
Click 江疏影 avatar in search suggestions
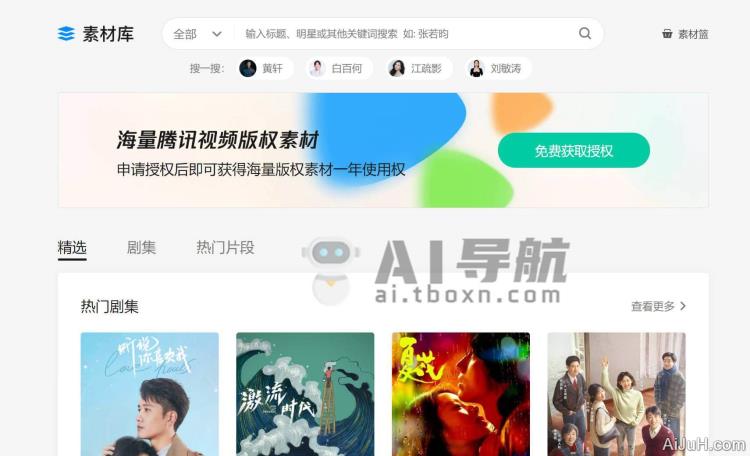coord(397,68)
